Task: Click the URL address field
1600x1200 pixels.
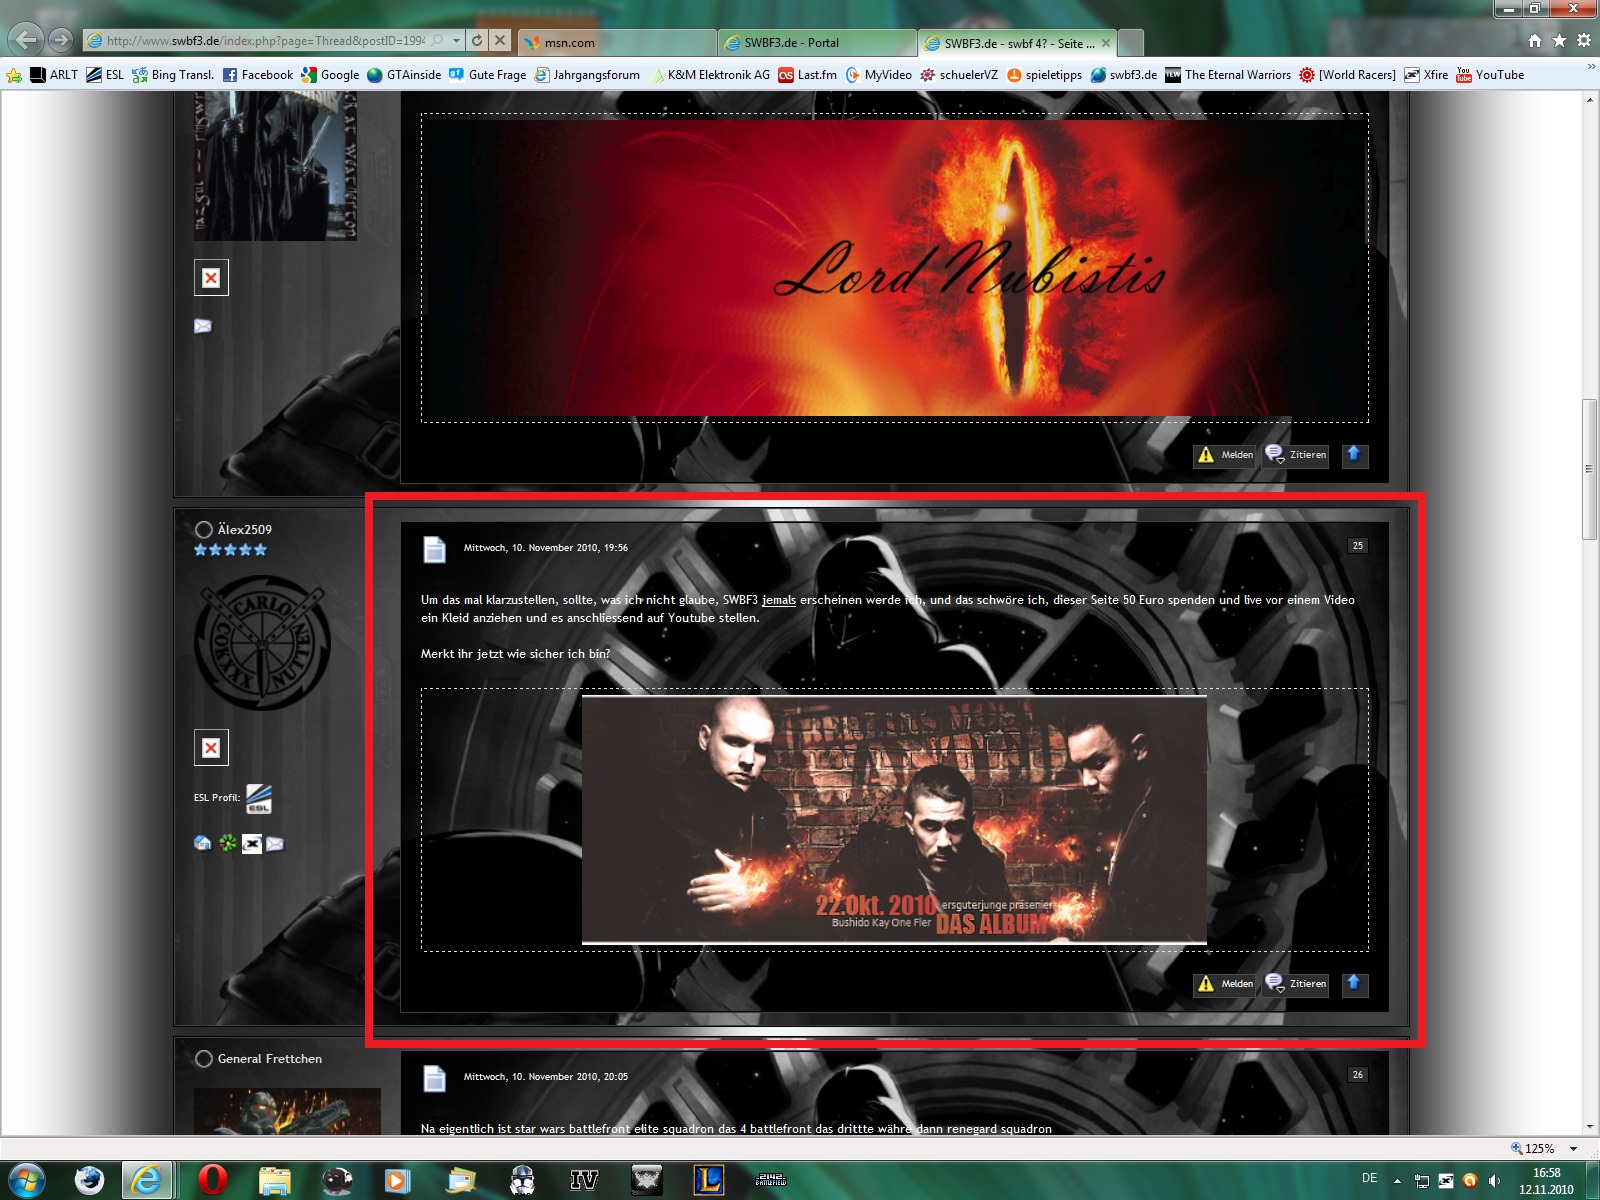Action: [x=266, y=41]
